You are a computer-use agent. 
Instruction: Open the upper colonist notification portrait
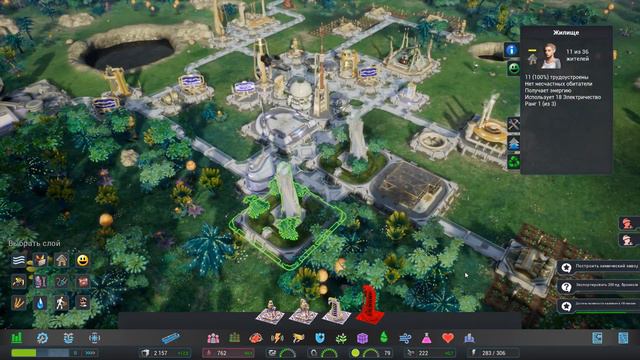(628, 223)
